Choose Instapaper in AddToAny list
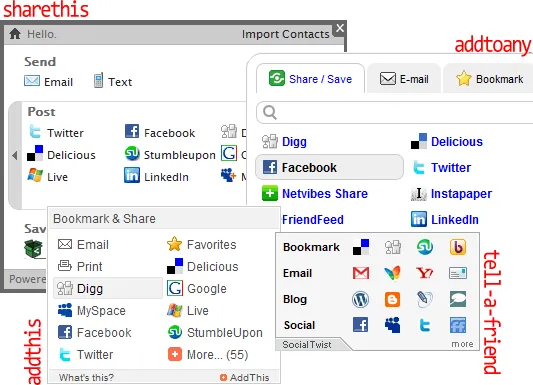Image resolution: width=533 pixels, height=385 pixels. tap(451, 193)
